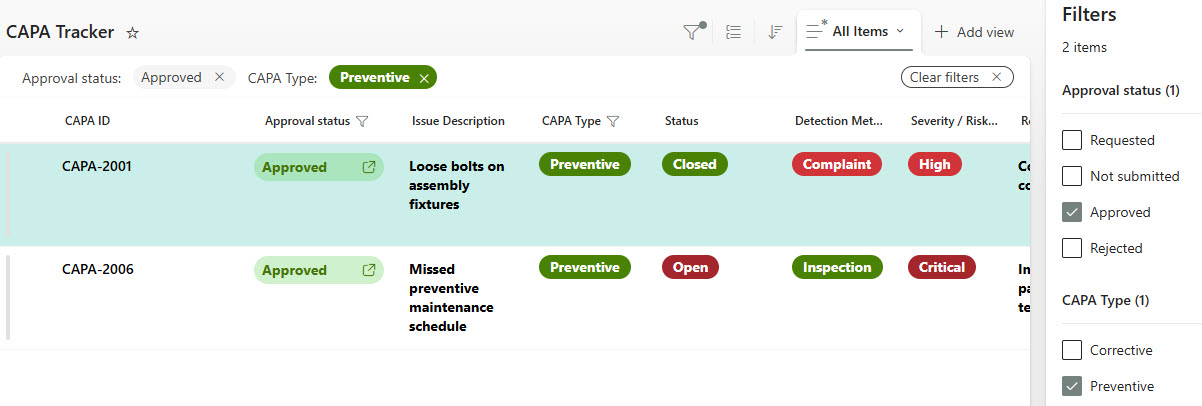The height and width of the screenshot is (406, 1202).
Task: Click CAPA Type column filter icon
Action: click(613, 121)
